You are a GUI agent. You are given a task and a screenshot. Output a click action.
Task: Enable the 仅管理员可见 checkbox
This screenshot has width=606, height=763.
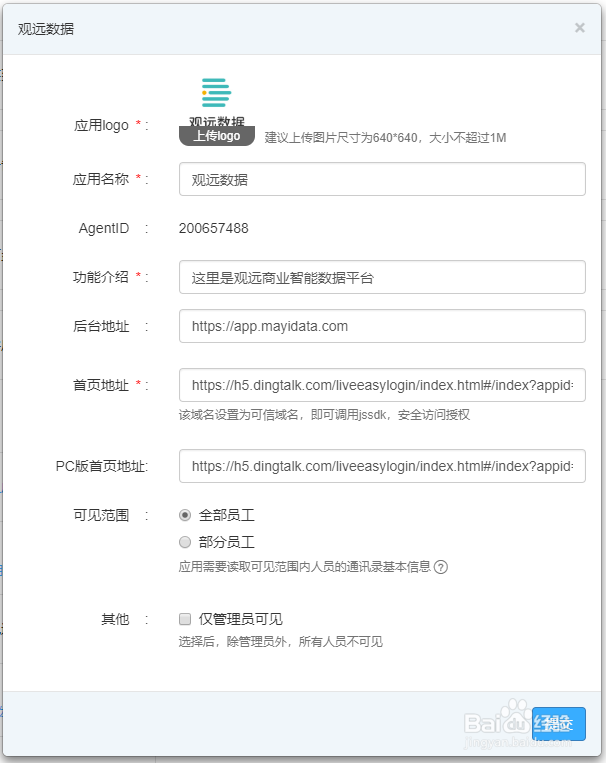pyautogui.click(x=185, y=619)
